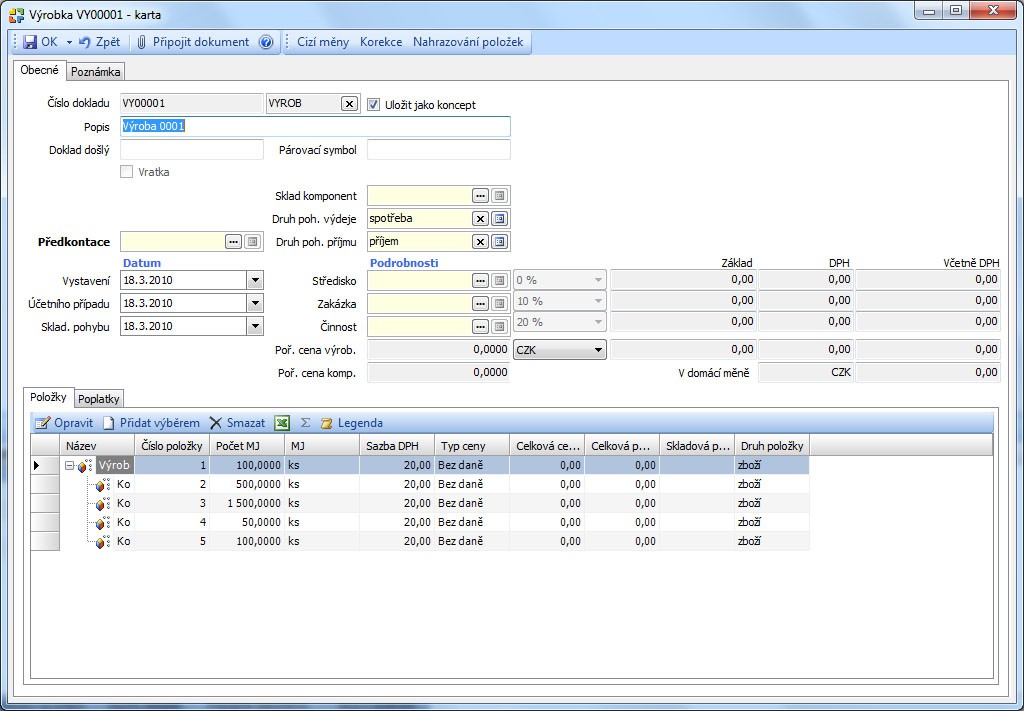Click the Excel export icon in items toolbar
Image resolution: width=1024 pixels, height=711 pixels.
pos(281,423)
